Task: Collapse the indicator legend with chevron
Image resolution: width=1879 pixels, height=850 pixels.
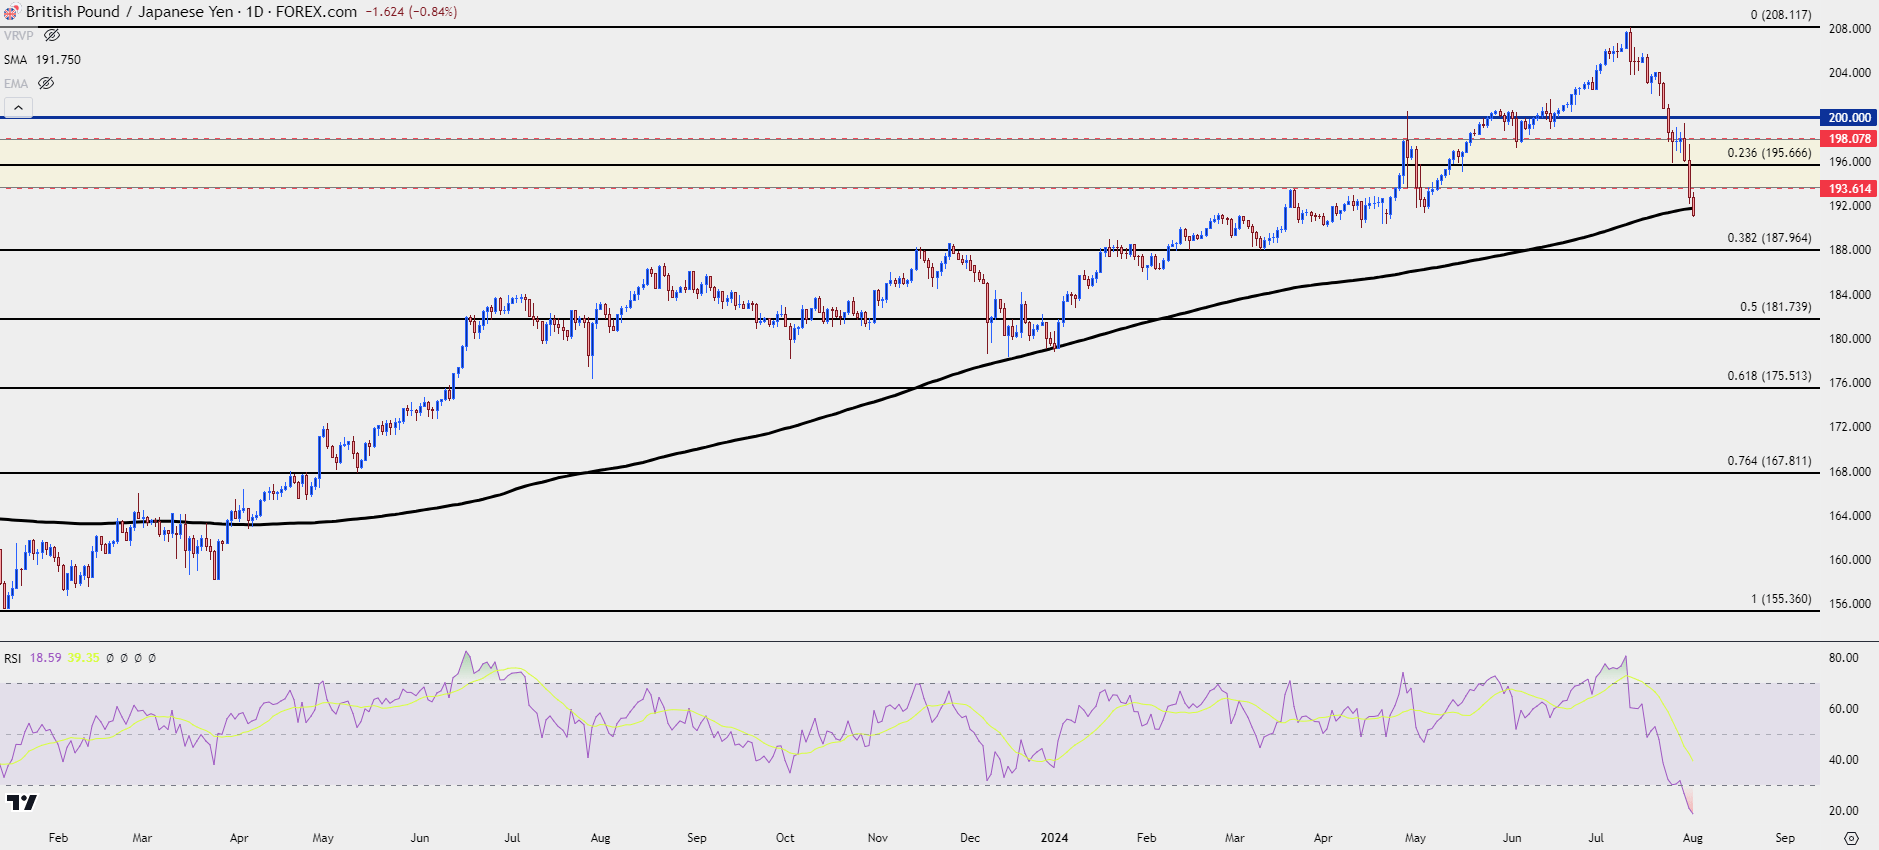Action: coord(18,107)
